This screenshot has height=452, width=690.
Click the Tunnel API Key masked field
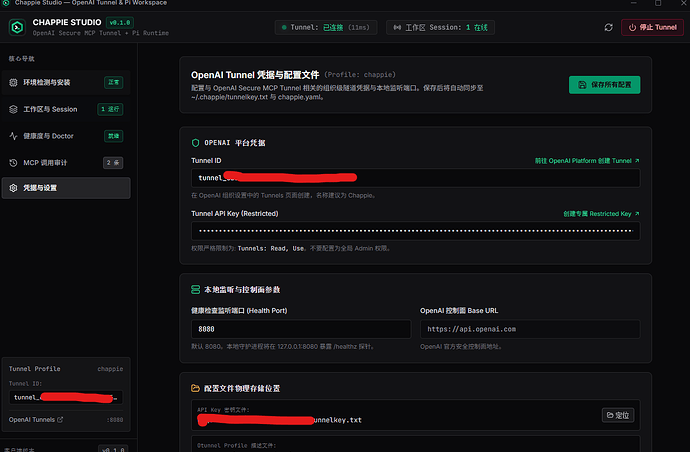415,231
